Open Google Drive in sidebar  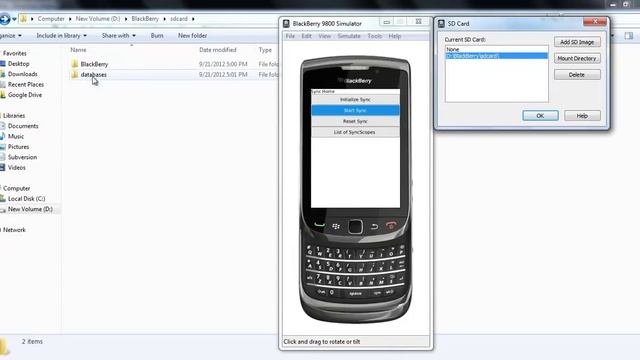[24, 95]
